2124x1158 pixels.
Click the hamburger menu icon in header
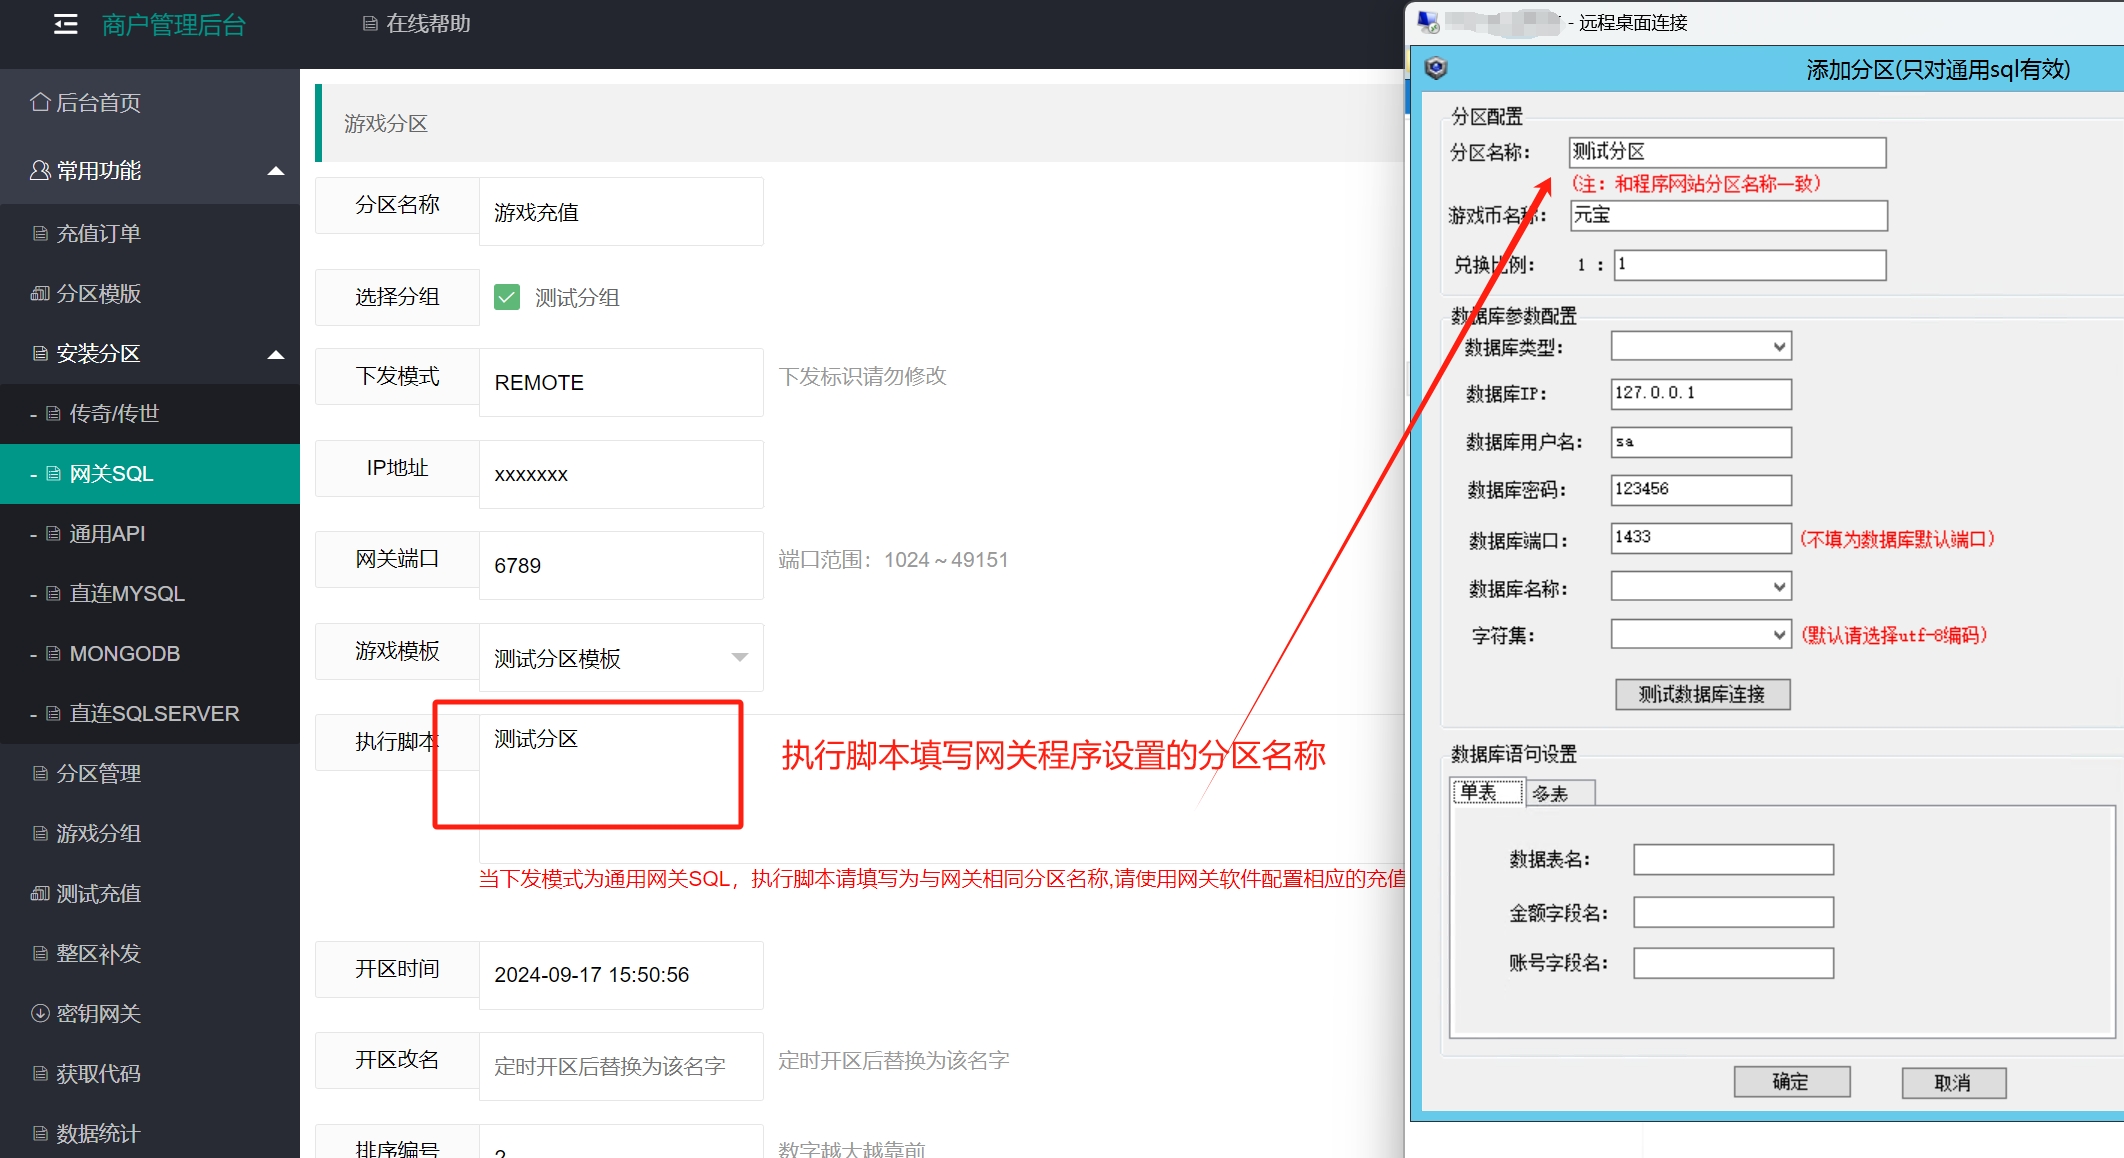(x=66, y=24)
